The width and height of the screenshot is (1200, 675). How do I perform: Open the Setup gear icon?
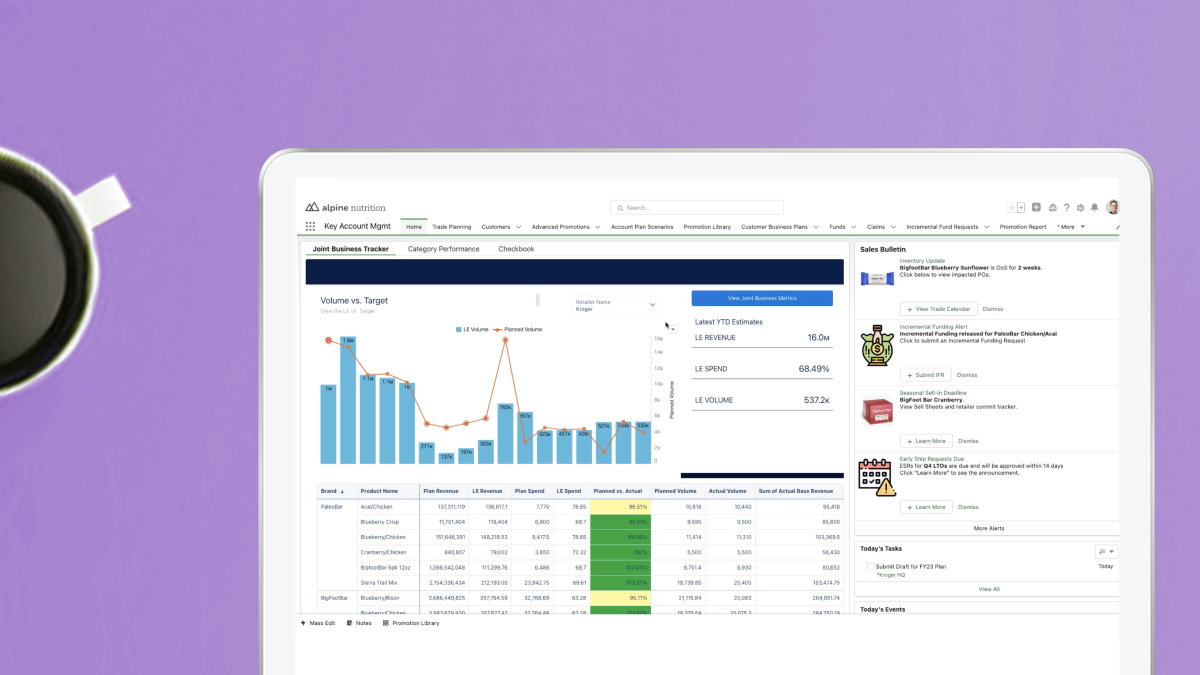tap(1081, 208)
